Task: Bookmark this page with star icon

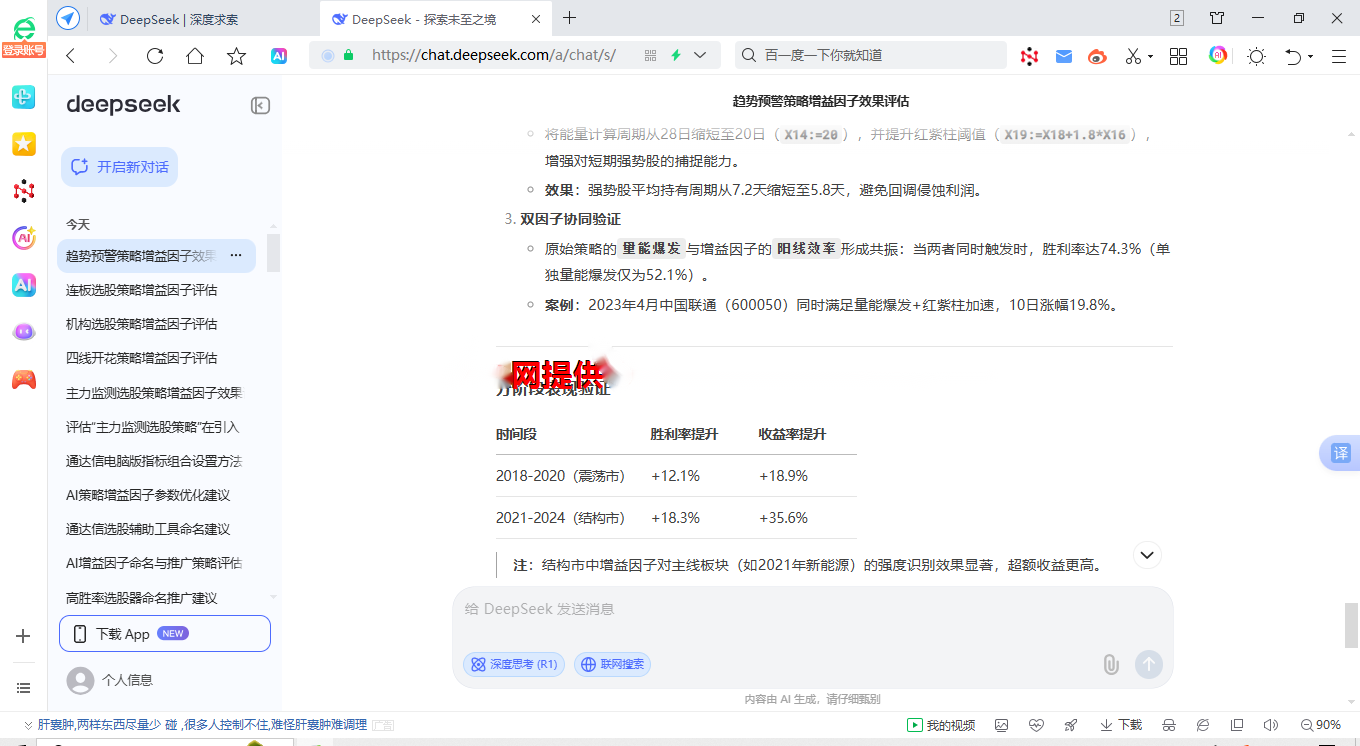Action: pos(236,56)
